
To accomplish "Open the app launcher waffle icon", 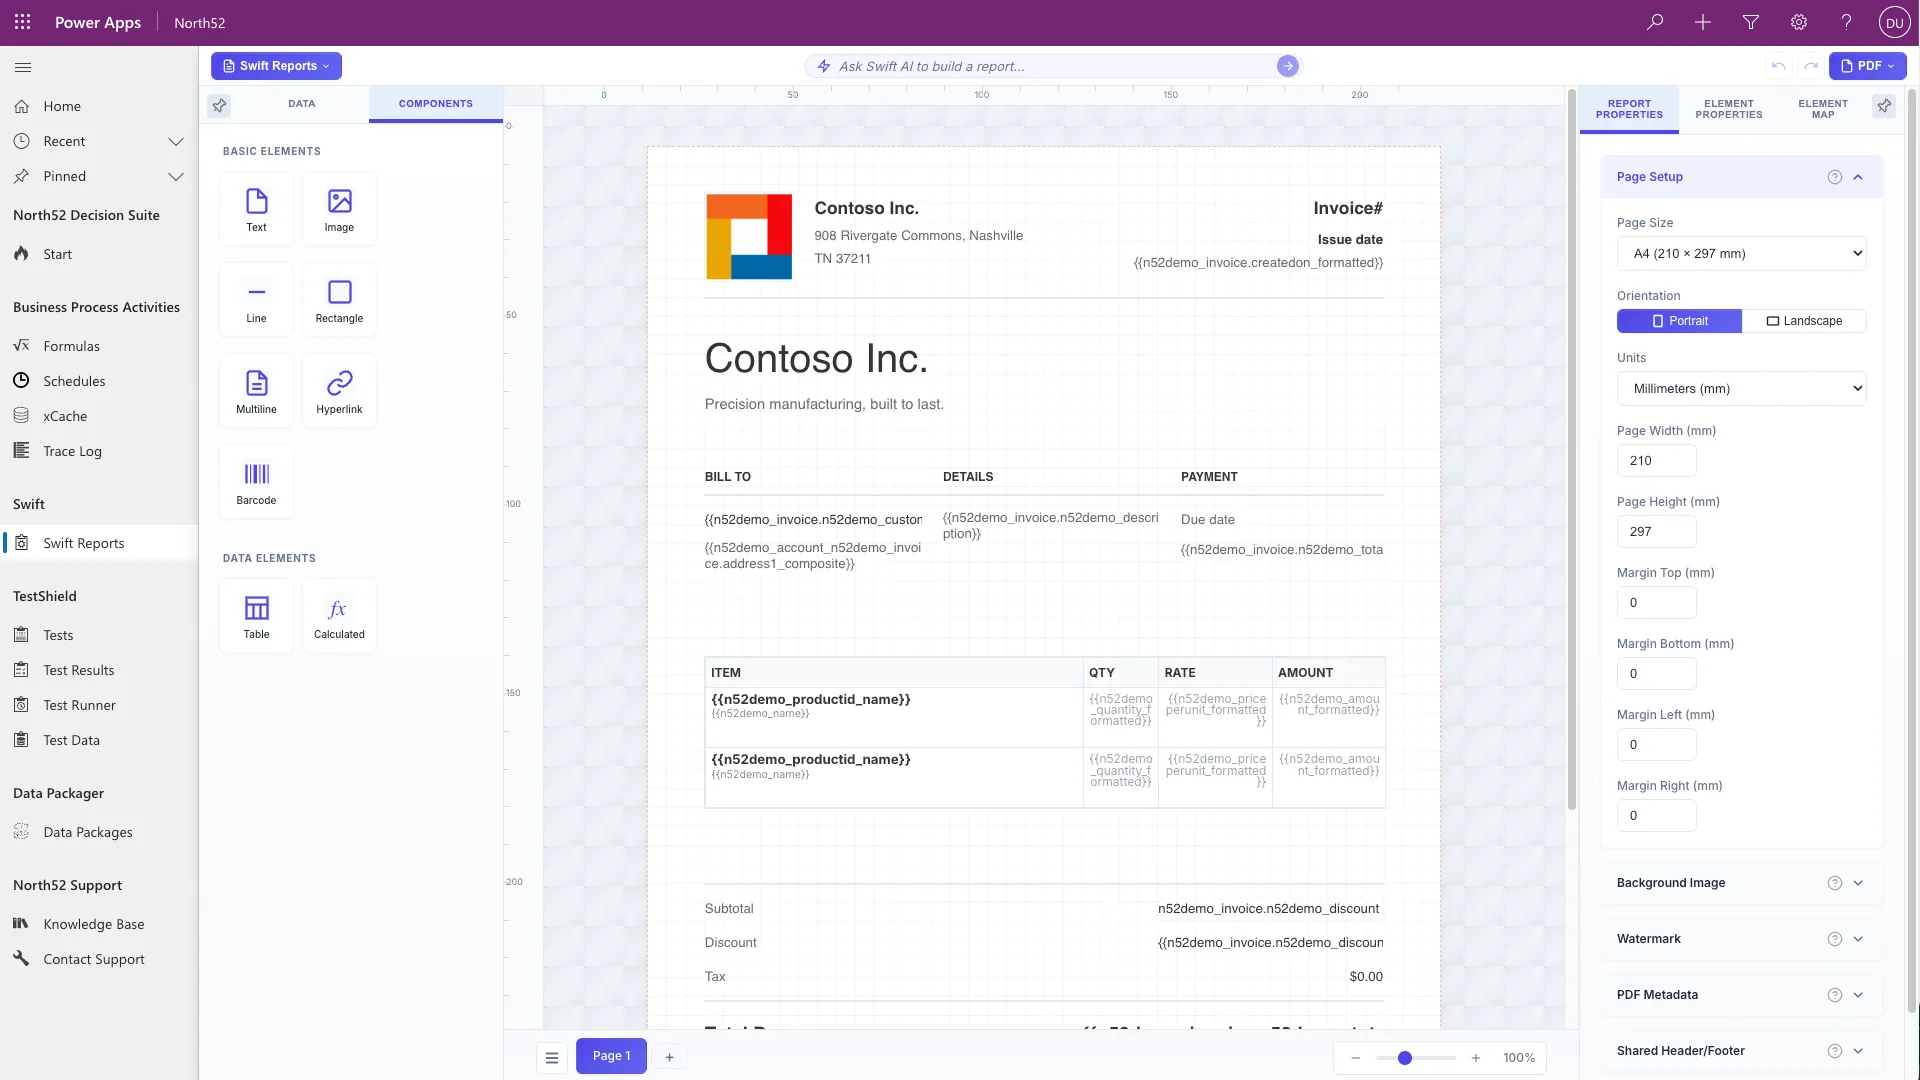I will (x=22, y=22).
